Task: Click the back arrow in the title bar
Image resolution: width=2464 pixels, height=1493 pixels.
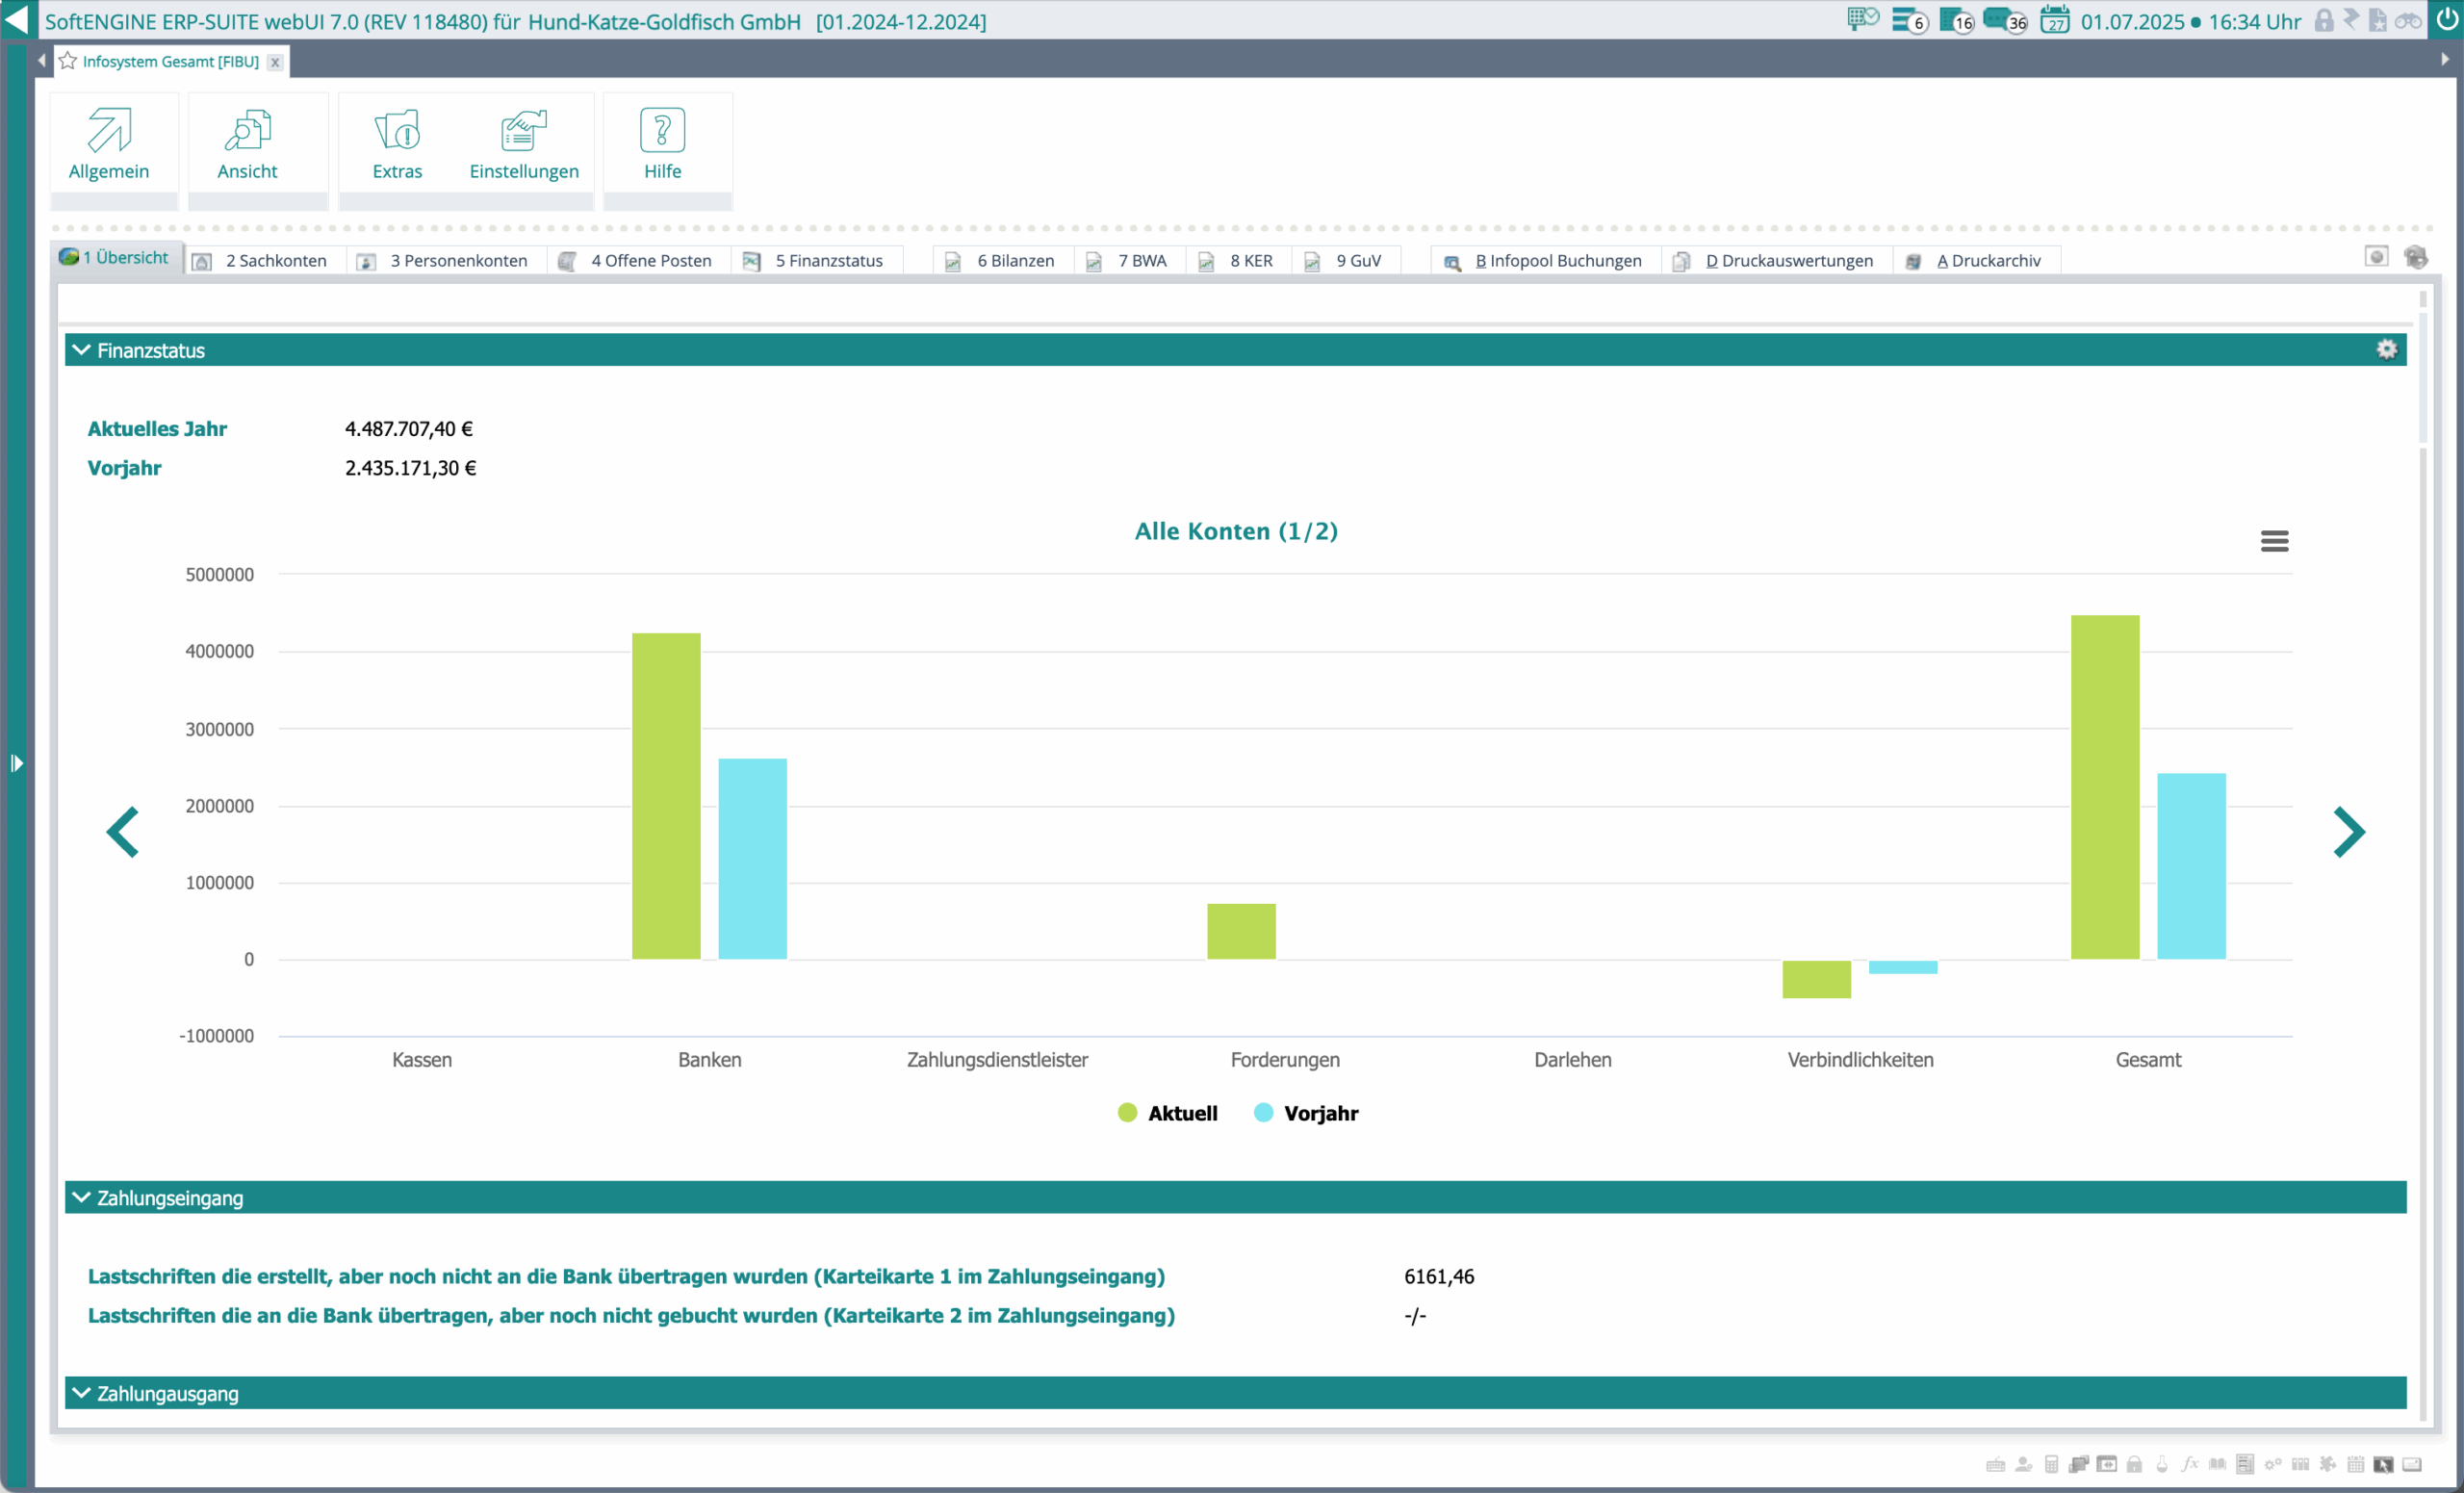Action: tap(16, 20)
